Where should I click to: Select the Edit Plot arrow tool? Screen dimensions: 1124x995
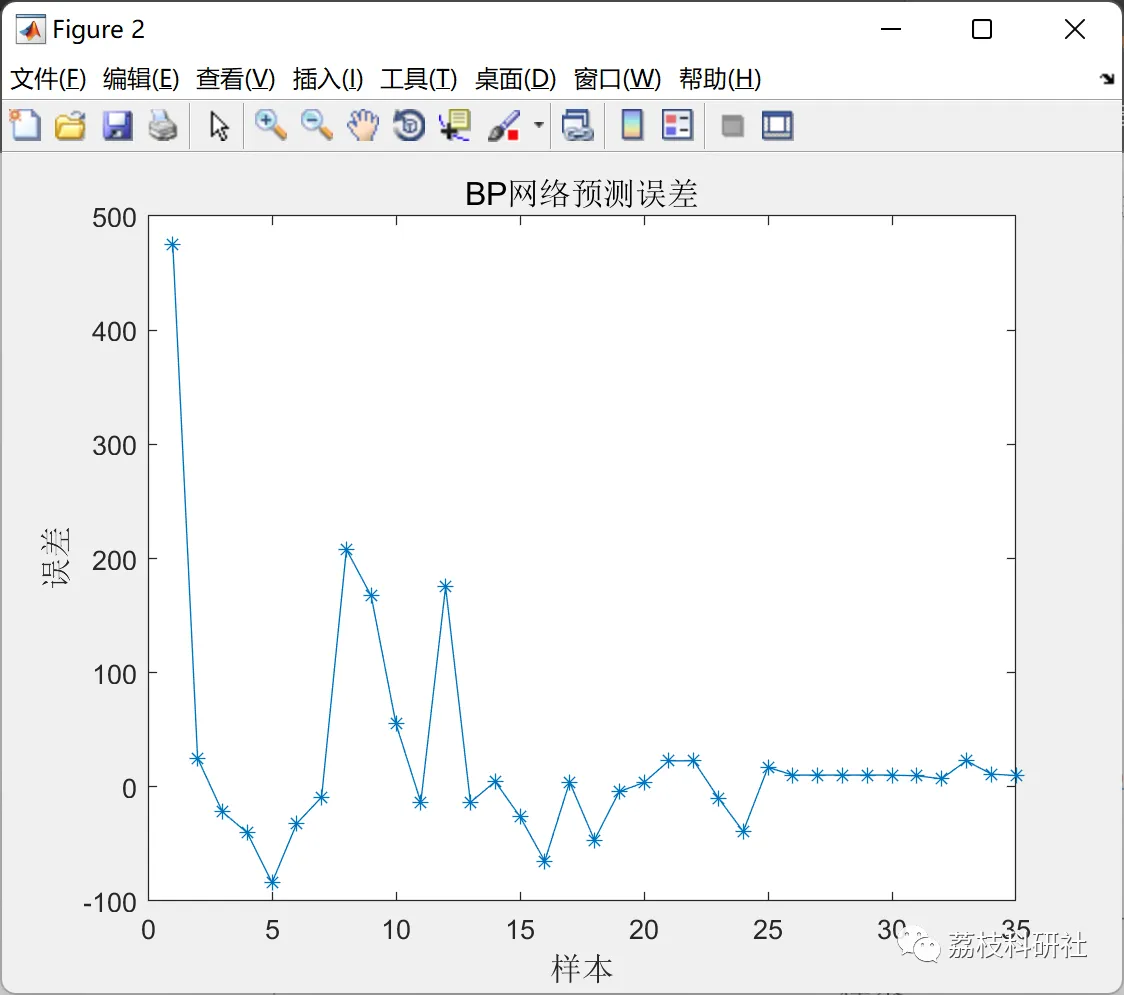[219, 126]
